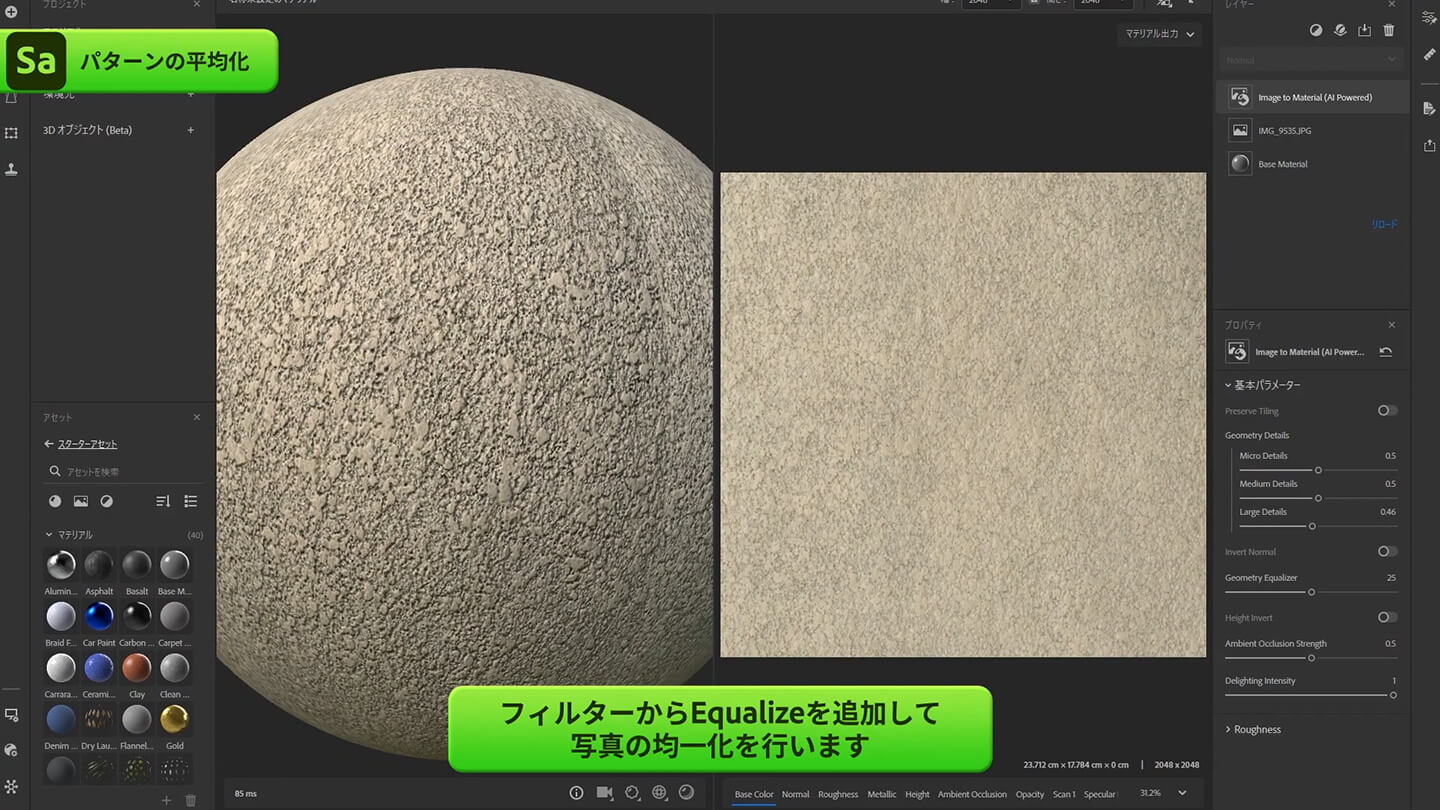Switch Assets panel to list view icon

click(191, 501)
